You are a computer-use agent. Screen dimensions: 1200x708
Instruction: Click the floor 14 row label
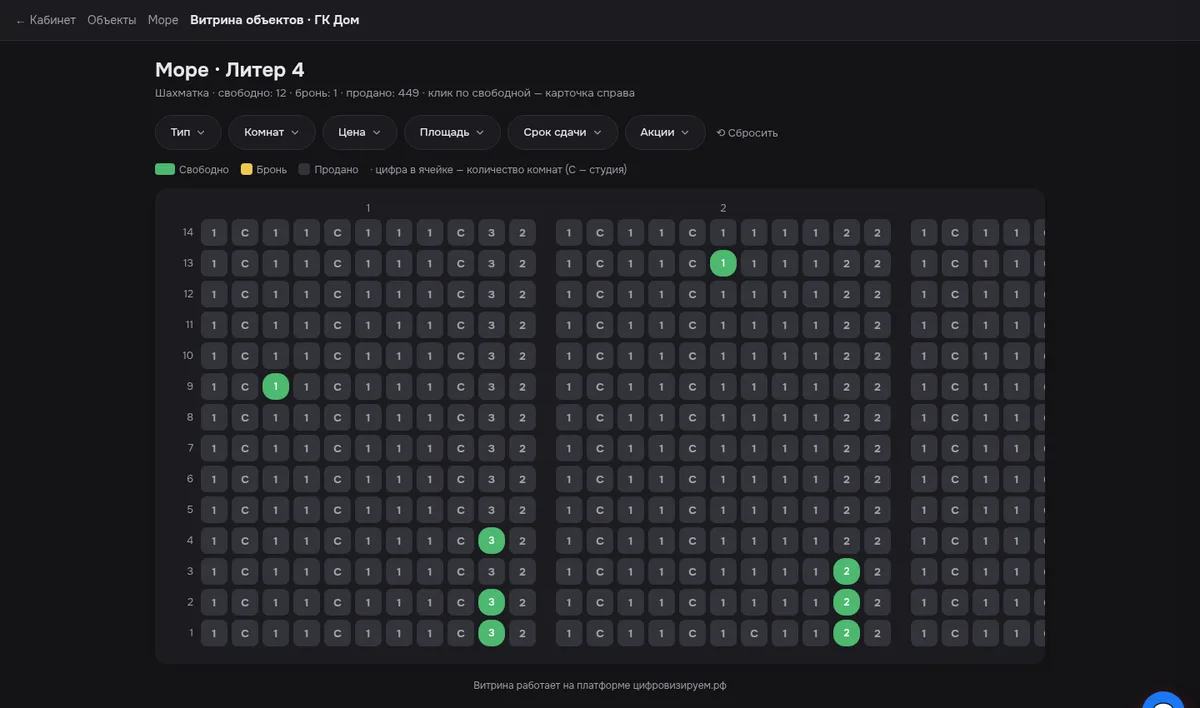click(187, 233)
